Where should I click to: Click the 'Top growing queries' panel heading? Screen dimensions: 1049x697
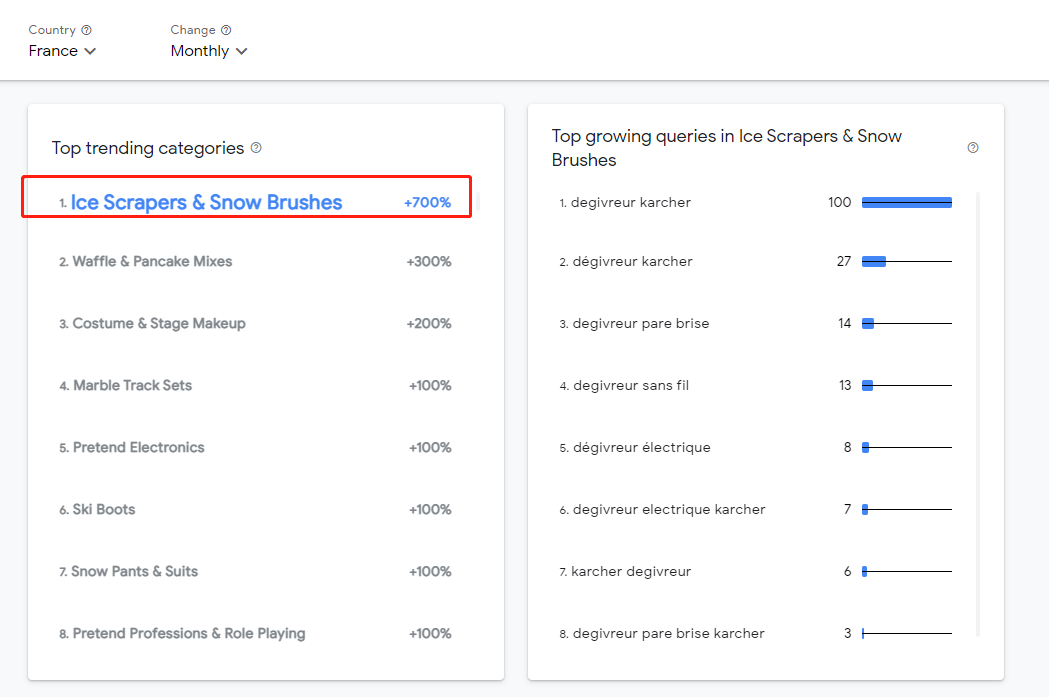tap(727, 148)
